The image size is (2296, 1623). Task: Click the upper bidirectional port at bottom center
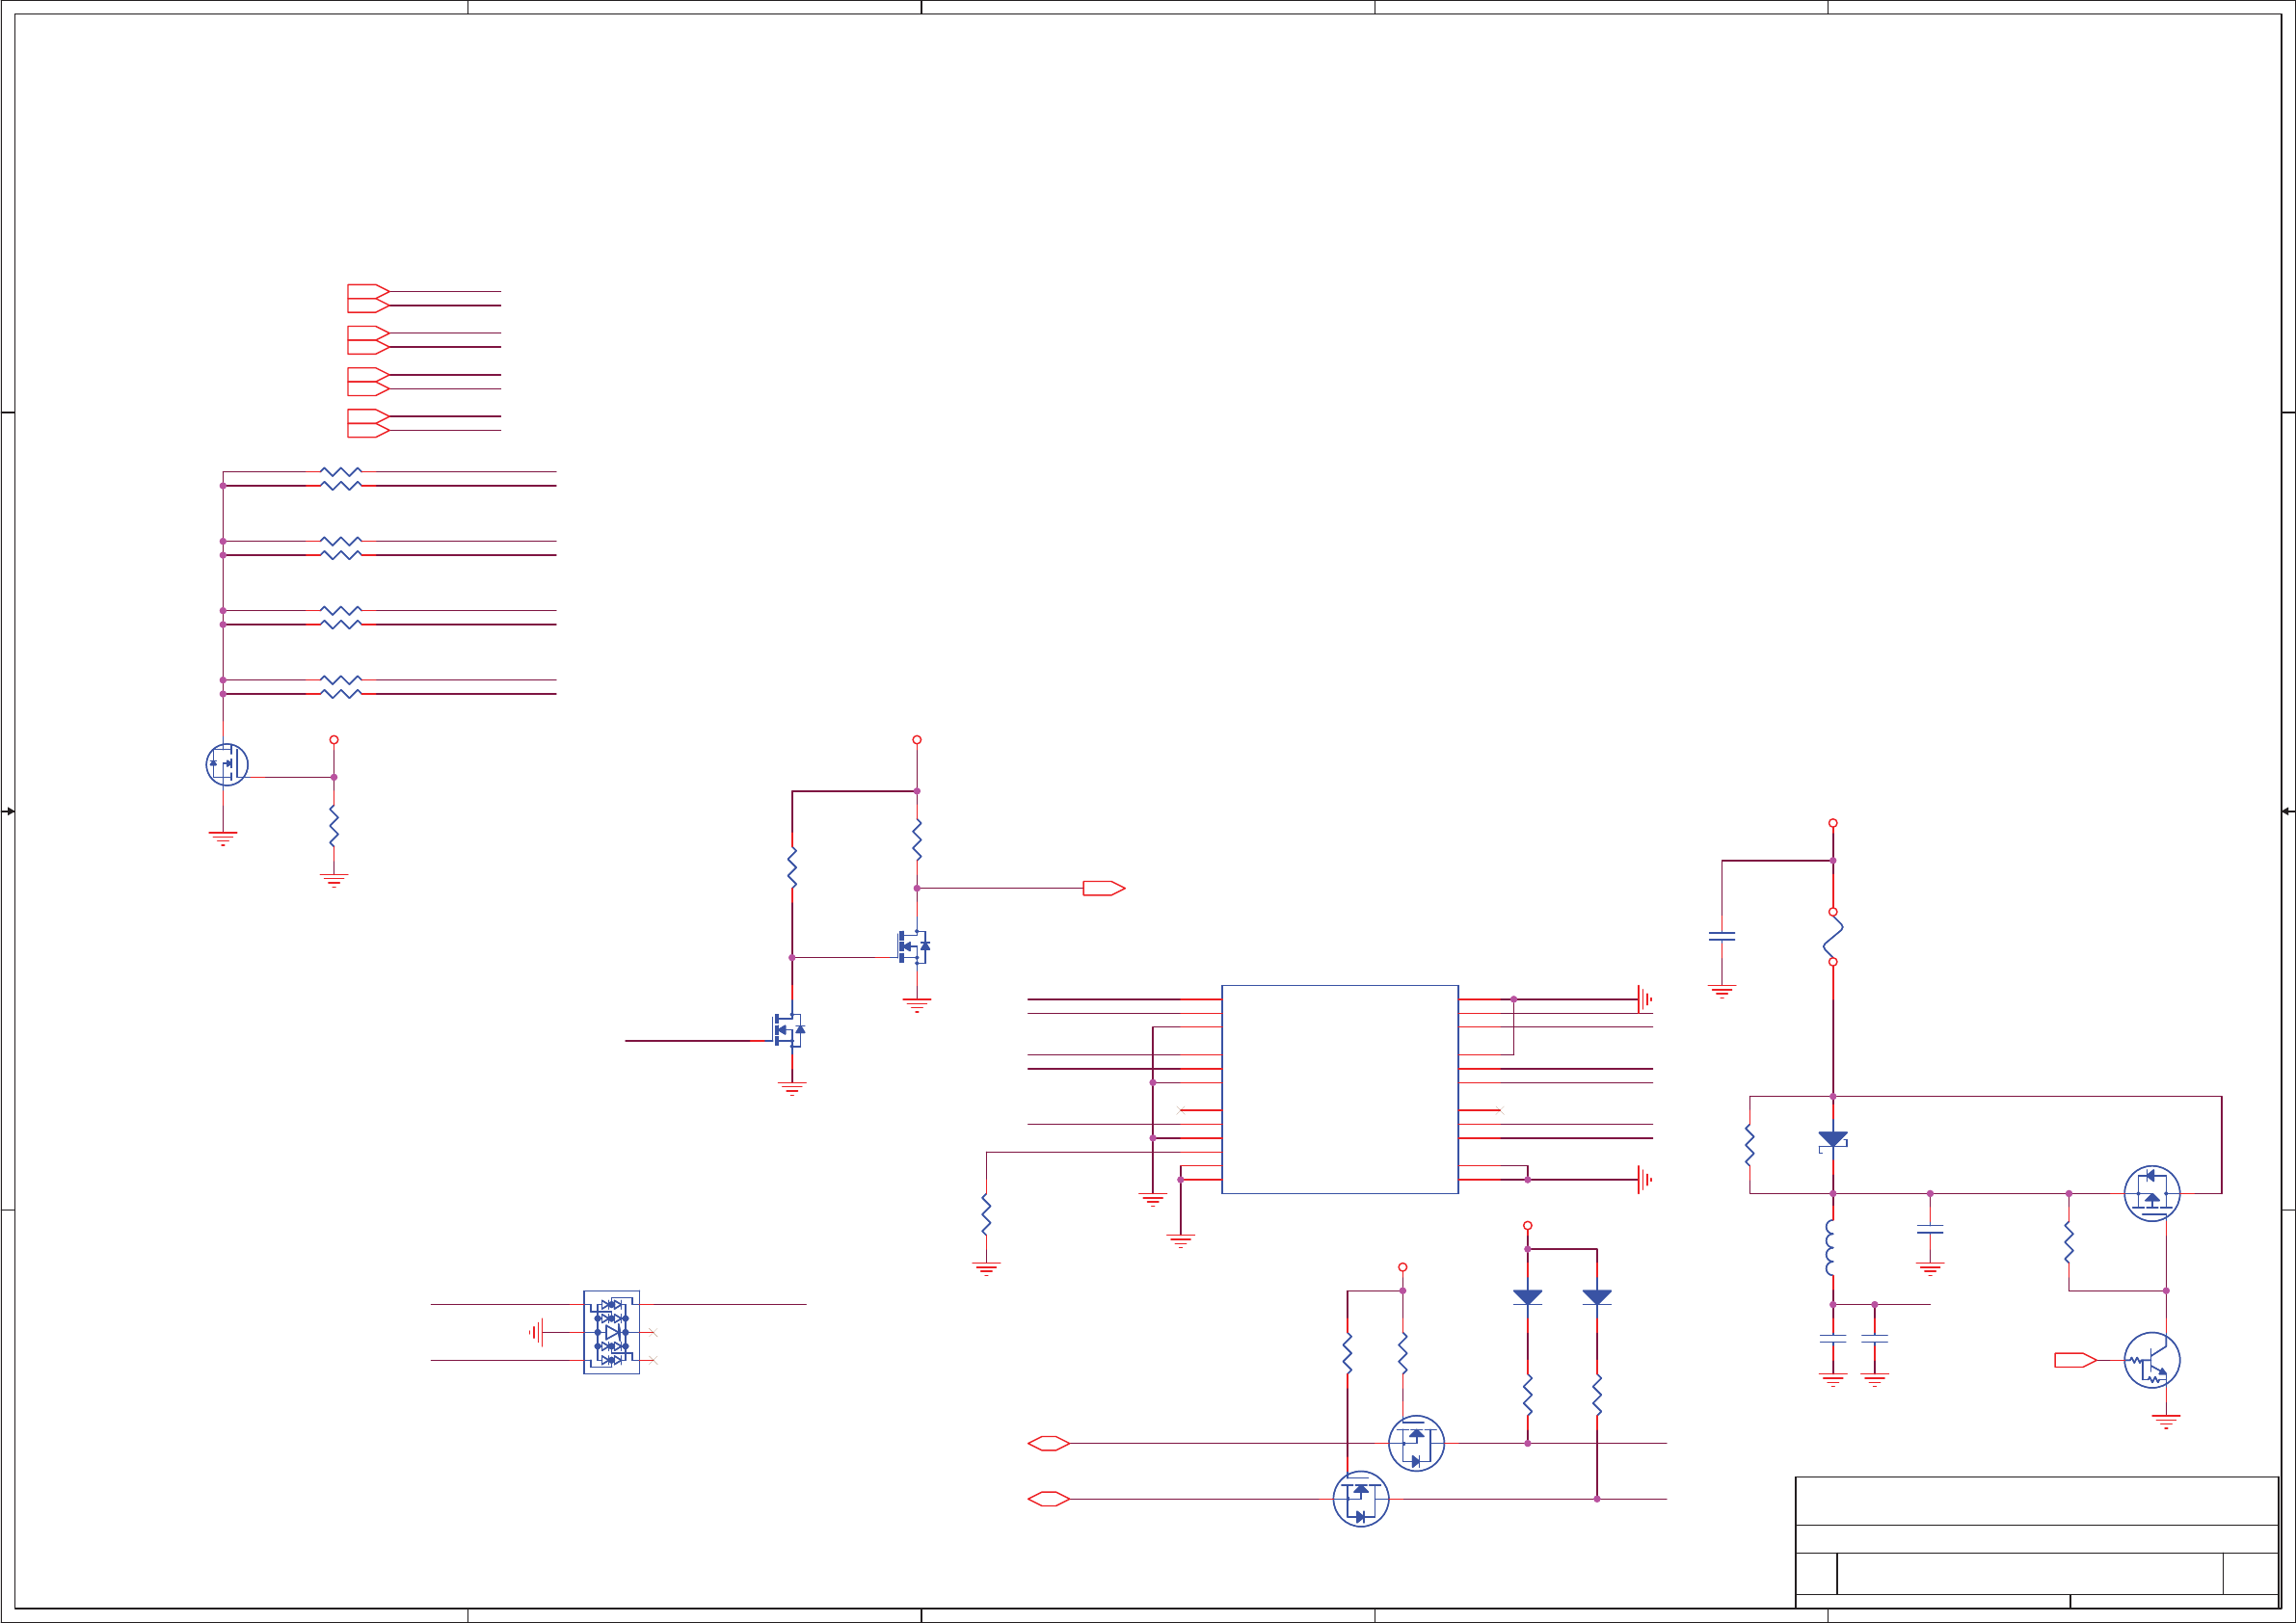tap(1048, 1443)
